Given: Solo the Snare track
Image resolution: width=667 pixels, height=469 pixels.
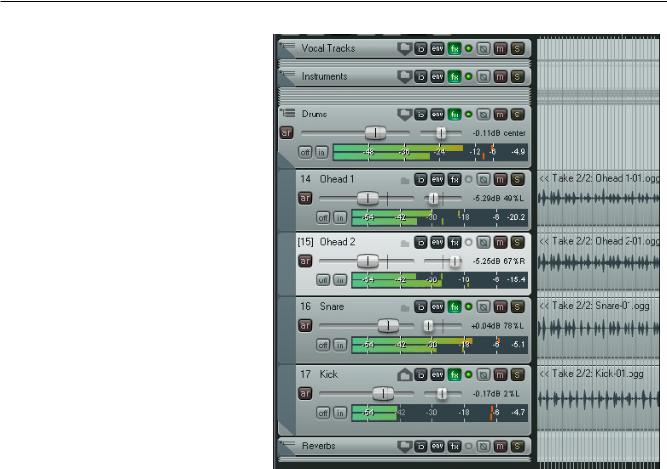Looking at the screenshot, I should pos(517,307).
